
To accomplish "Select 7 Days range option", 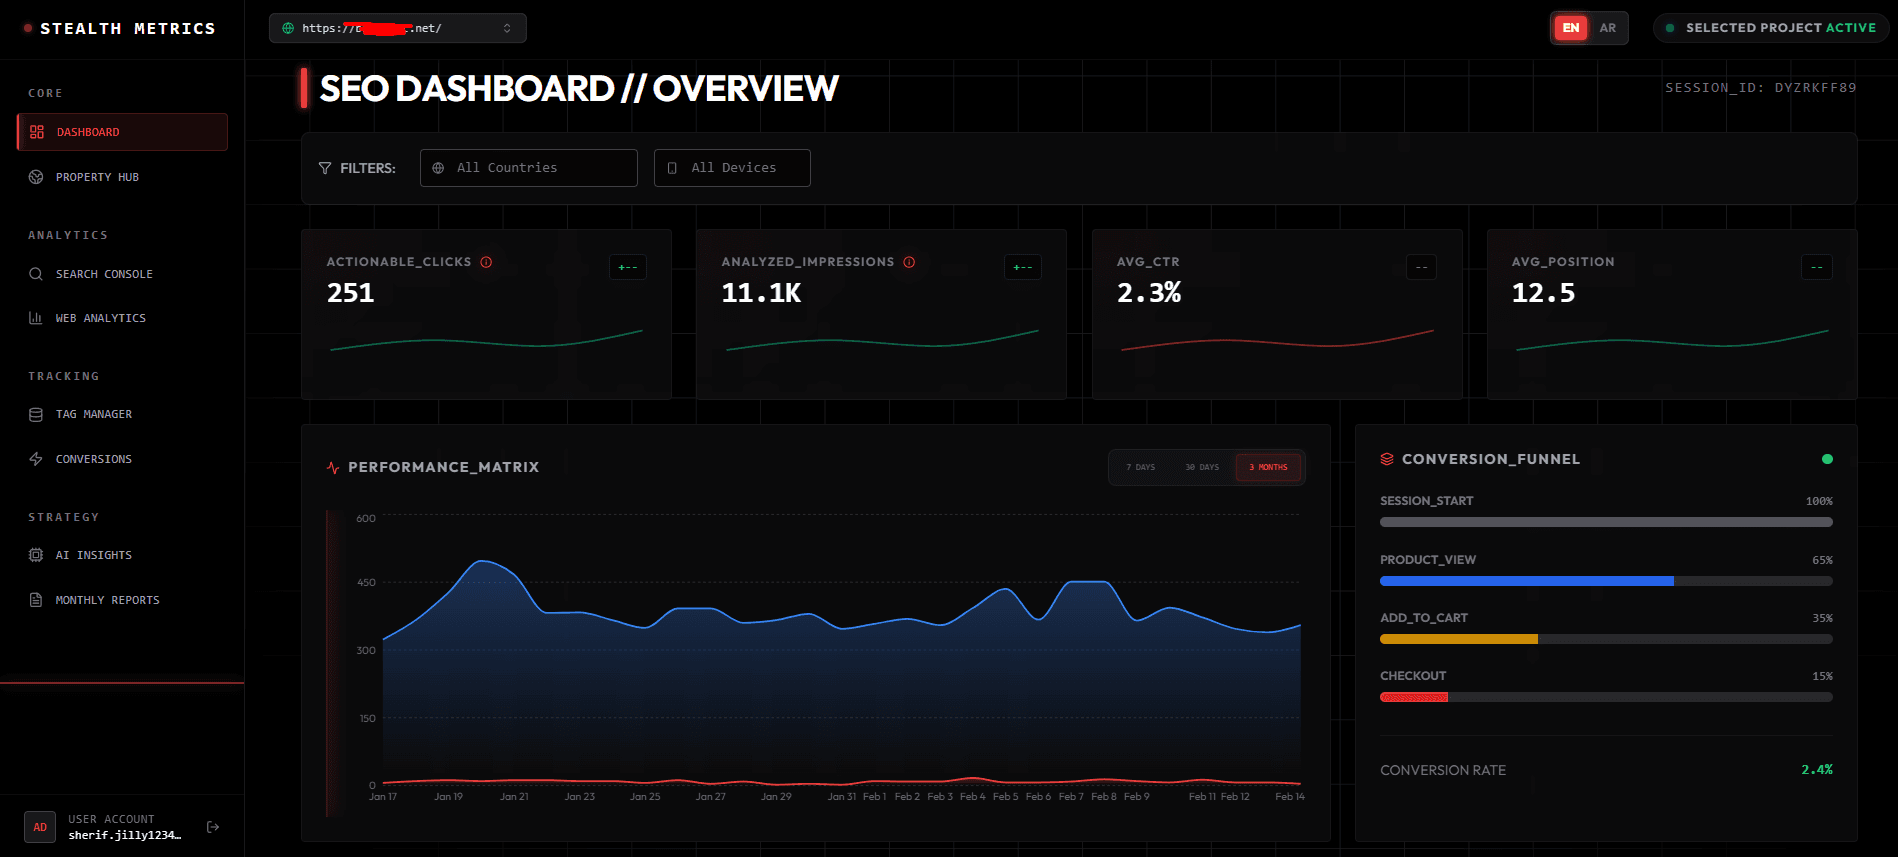I will (1140, 467).
